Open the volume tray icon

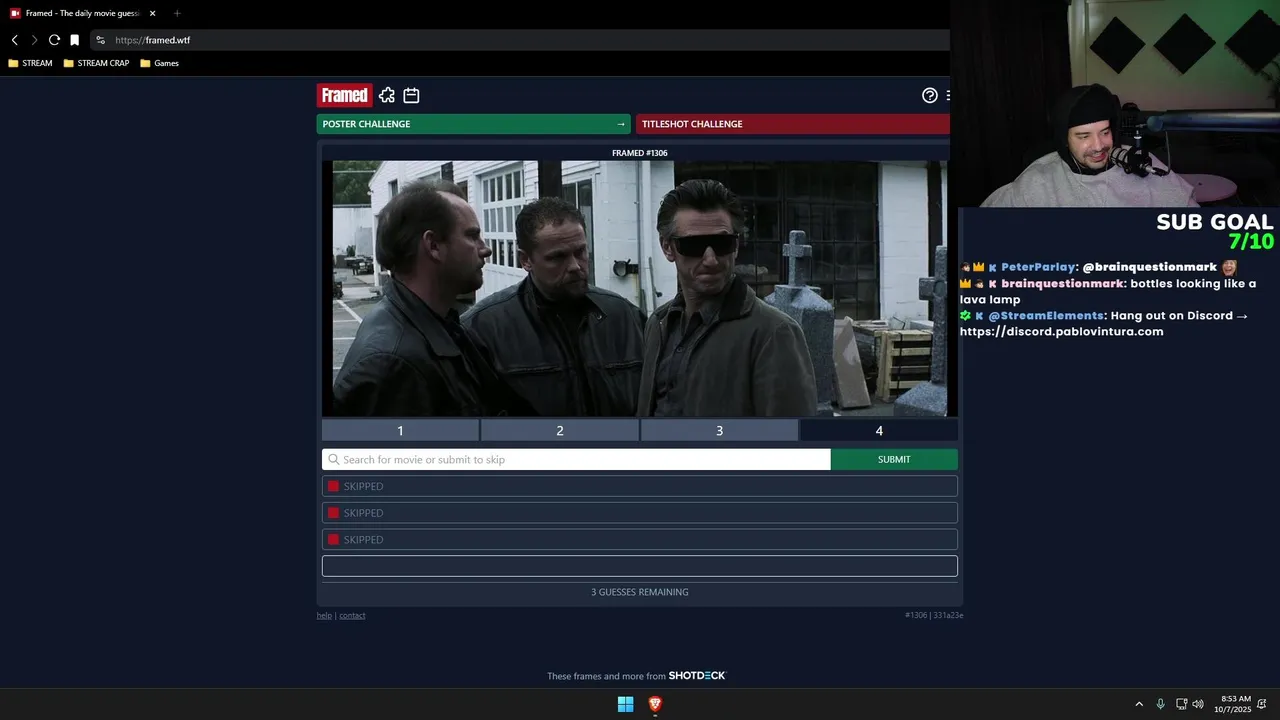(x=1198, y=704)
